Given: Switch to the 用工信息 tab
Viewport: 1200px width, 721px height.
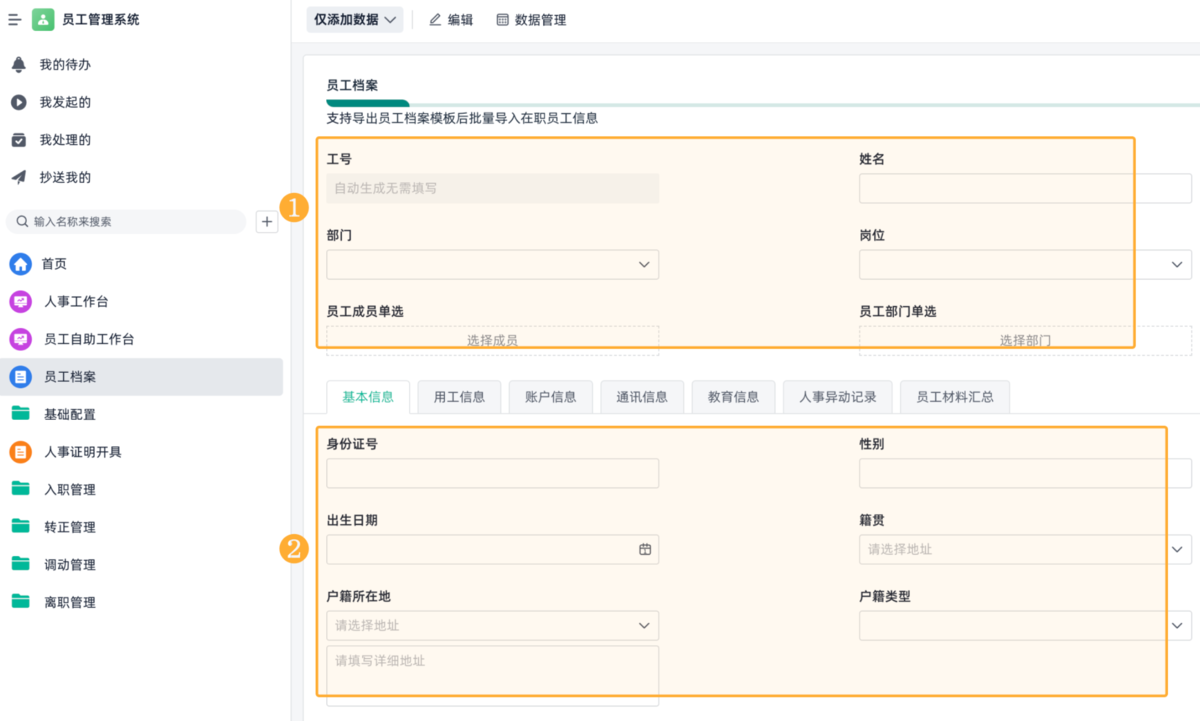Looking at the screenshot, I should [459, 397].
